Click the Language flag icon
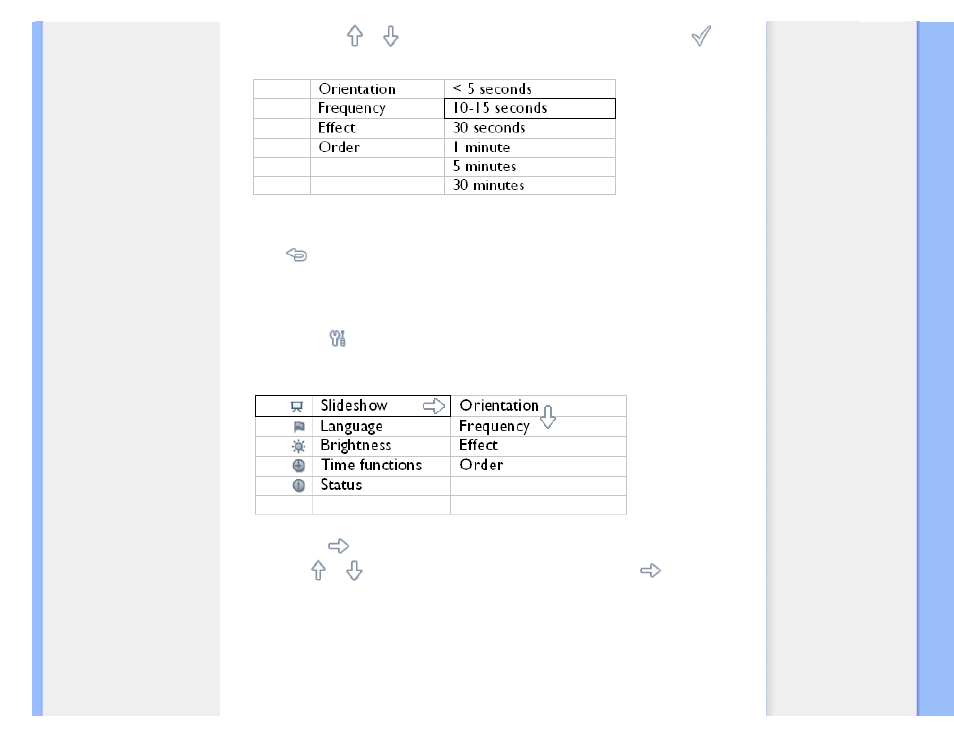Image resolution: width=954 pixels, height=738 pixels. pos(299,426)
